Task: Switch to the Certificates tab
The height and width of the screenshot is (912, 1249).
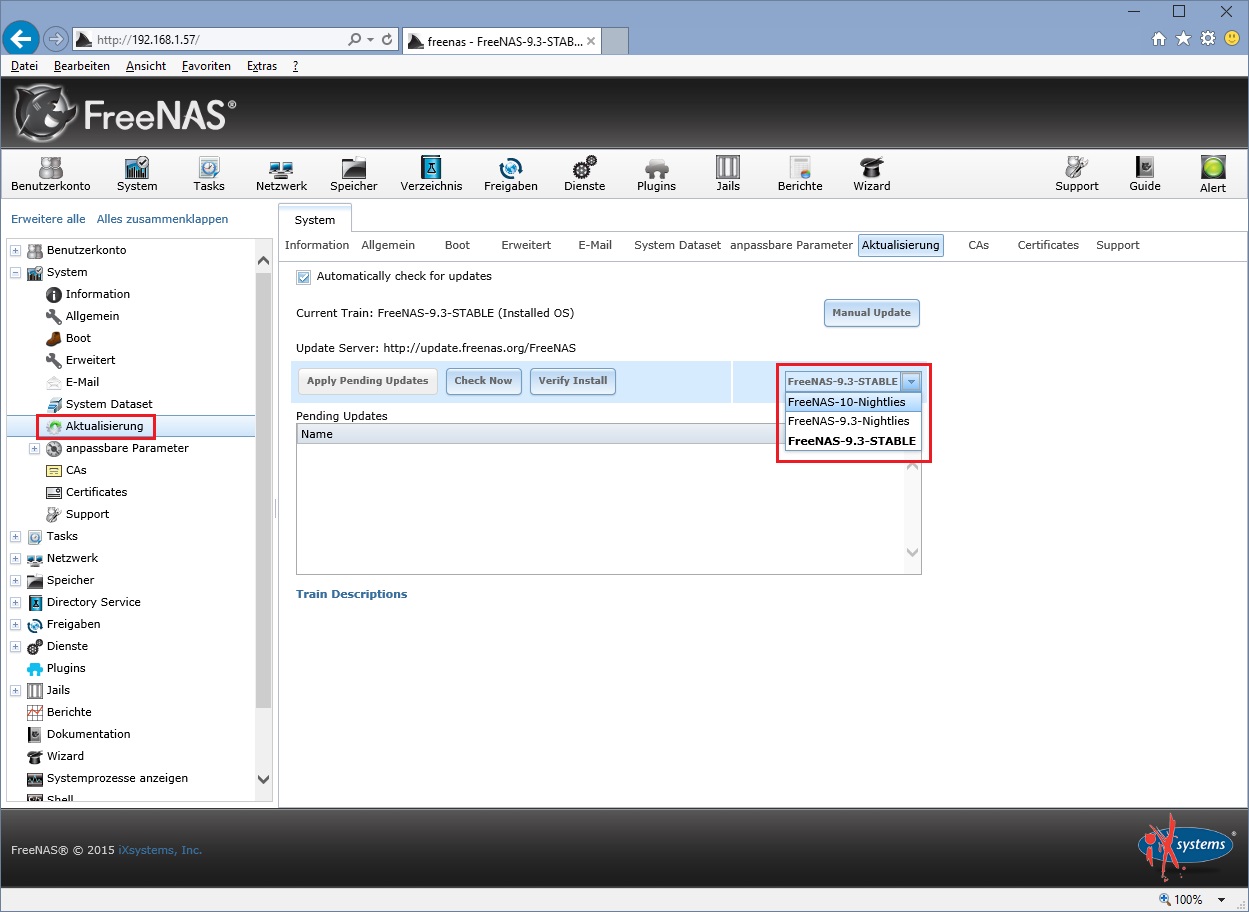Action: tap(1048, 245)
